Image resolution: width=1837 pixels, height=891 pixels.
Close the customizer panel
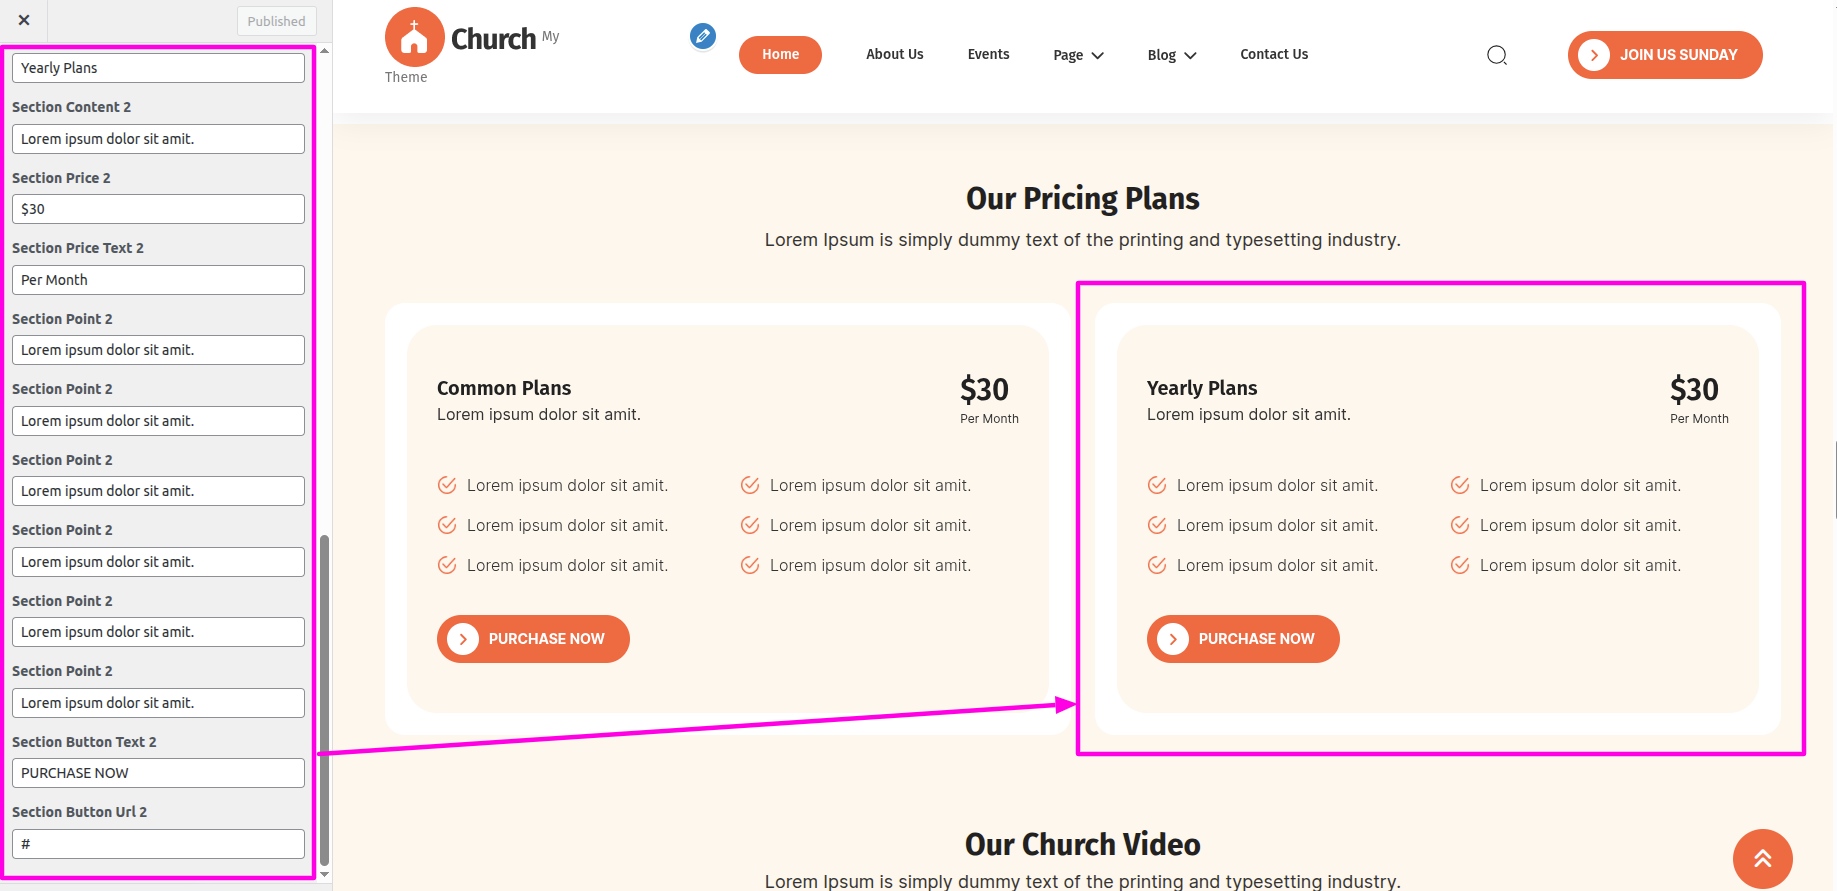pos(24,20)
